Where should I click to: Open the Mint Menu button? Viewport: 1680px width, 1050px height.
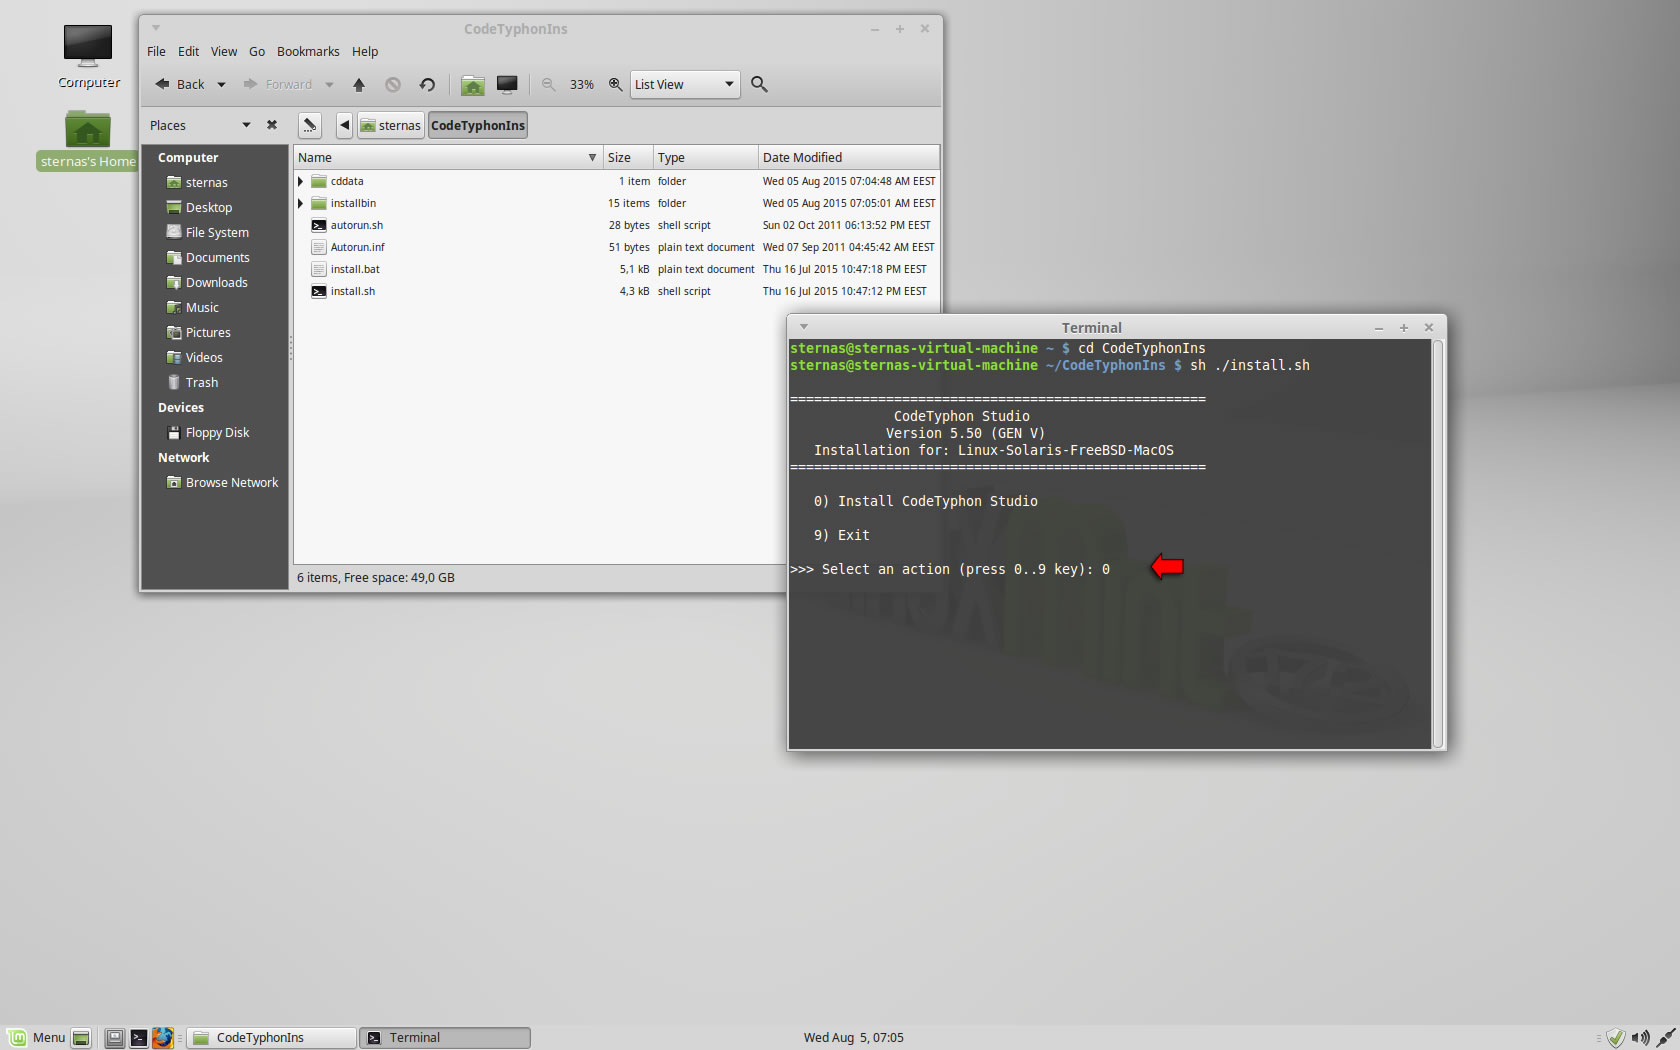tap(37, 1037)
